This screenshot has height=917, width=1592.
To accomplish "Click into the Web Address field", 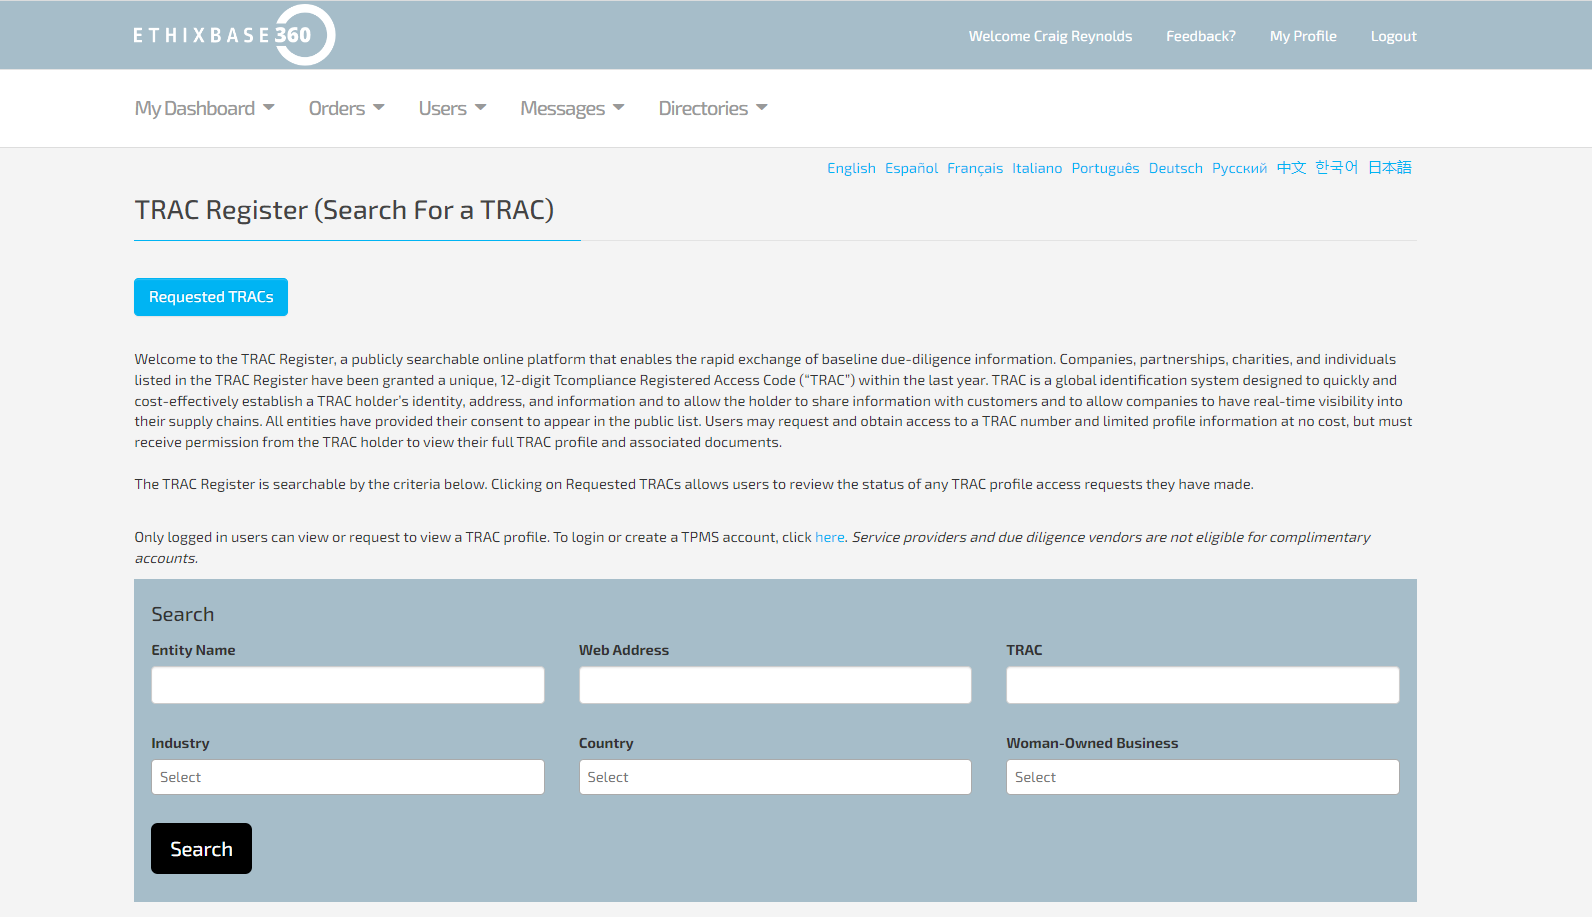I will (775, 685).
